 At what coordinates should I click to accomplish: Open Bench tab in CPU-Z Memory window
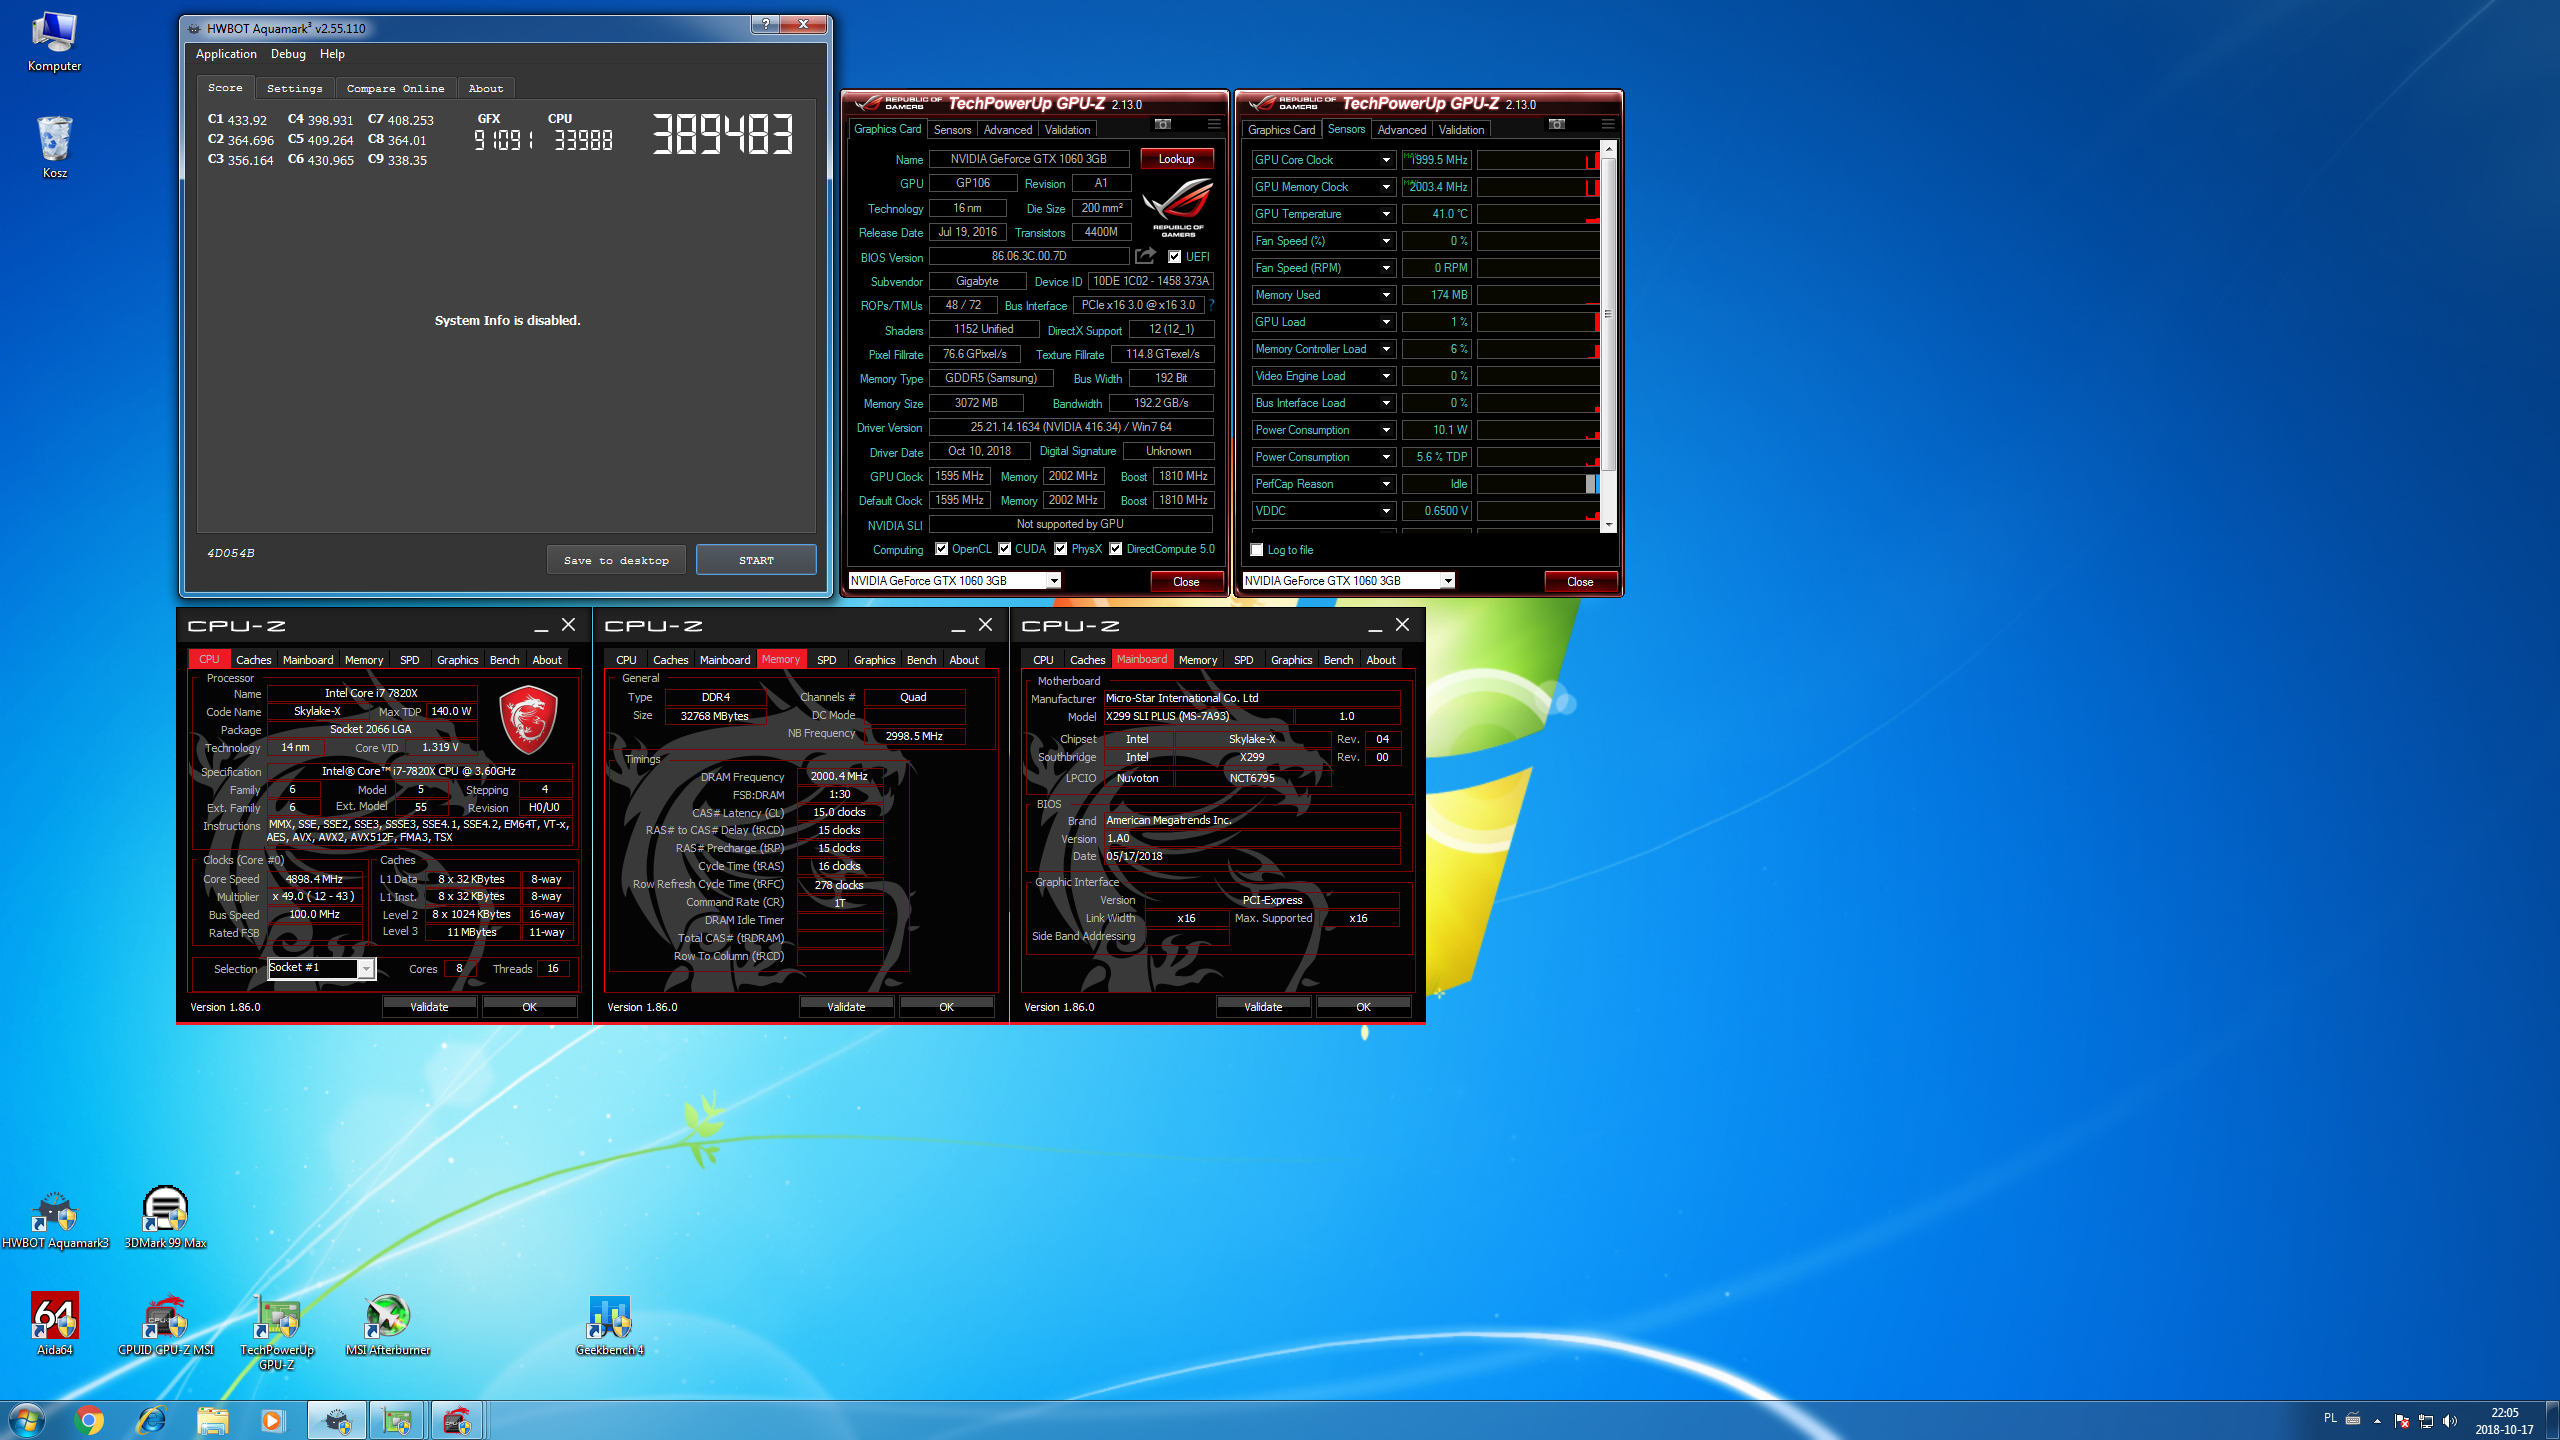[x=921, y=660]
